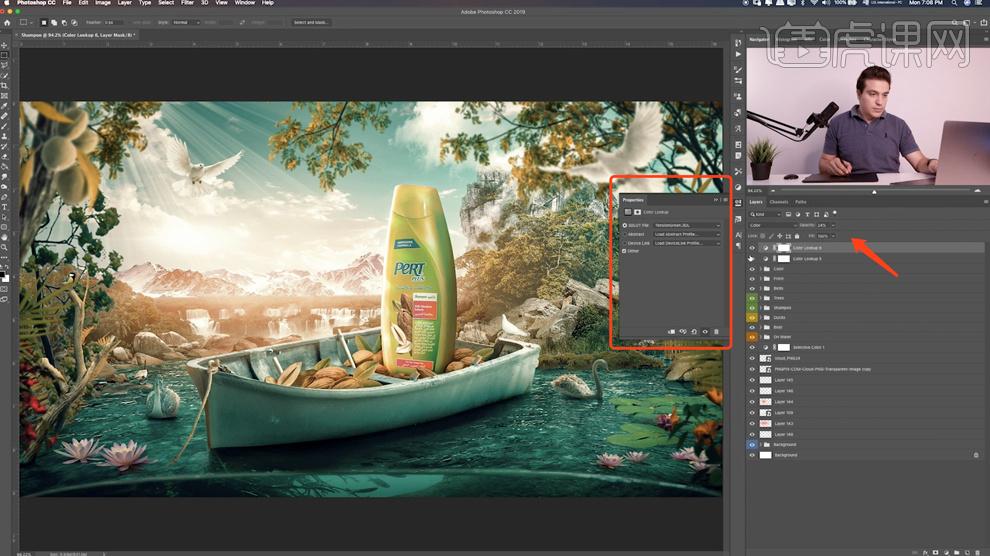Viewport: 990px width, 556px height.
Task: Hide the Trees group
Action: click(x=752, y=298)
